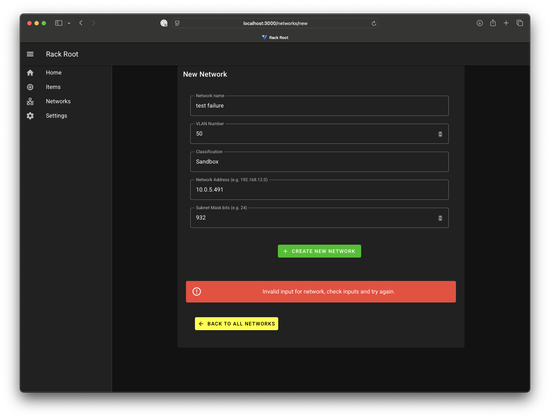Screen dimensions: 550x419
Task: Click the Home house icon in sidebar
Action: pos(30,73)
